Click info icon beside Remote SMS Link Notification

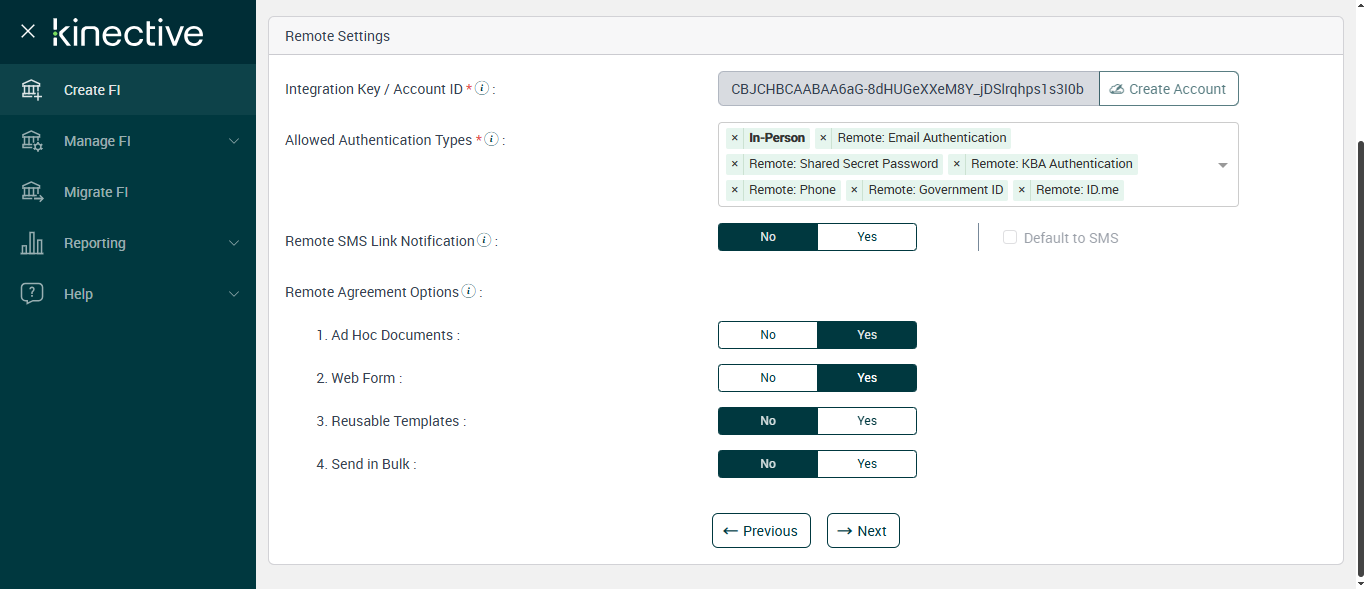tap(484, 240)
